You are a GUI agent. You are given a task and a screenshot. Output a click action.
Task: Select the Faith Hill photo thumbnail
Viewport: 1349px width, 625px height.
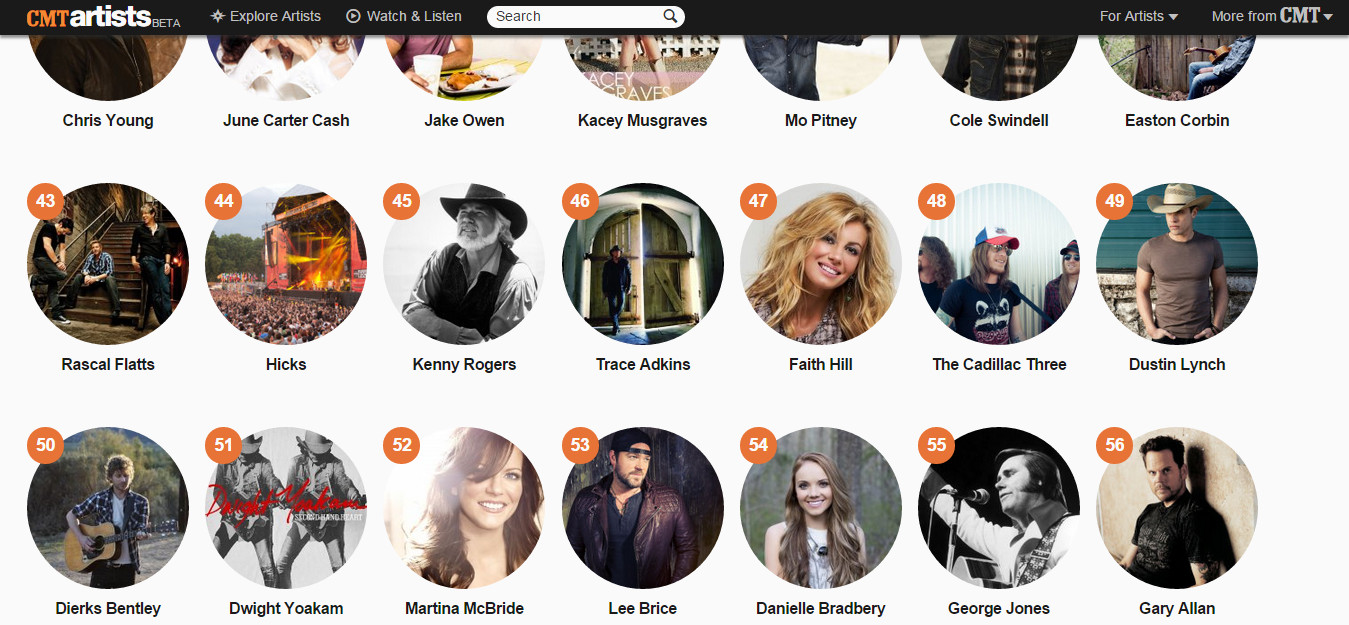(x=821, y=264)
